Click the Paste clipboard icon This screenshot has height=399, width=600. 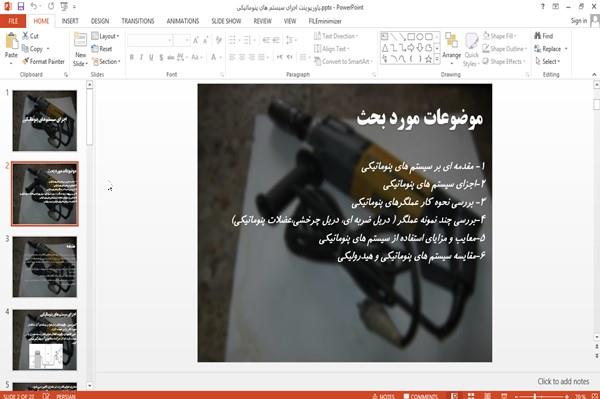click(x=11, y=41)
